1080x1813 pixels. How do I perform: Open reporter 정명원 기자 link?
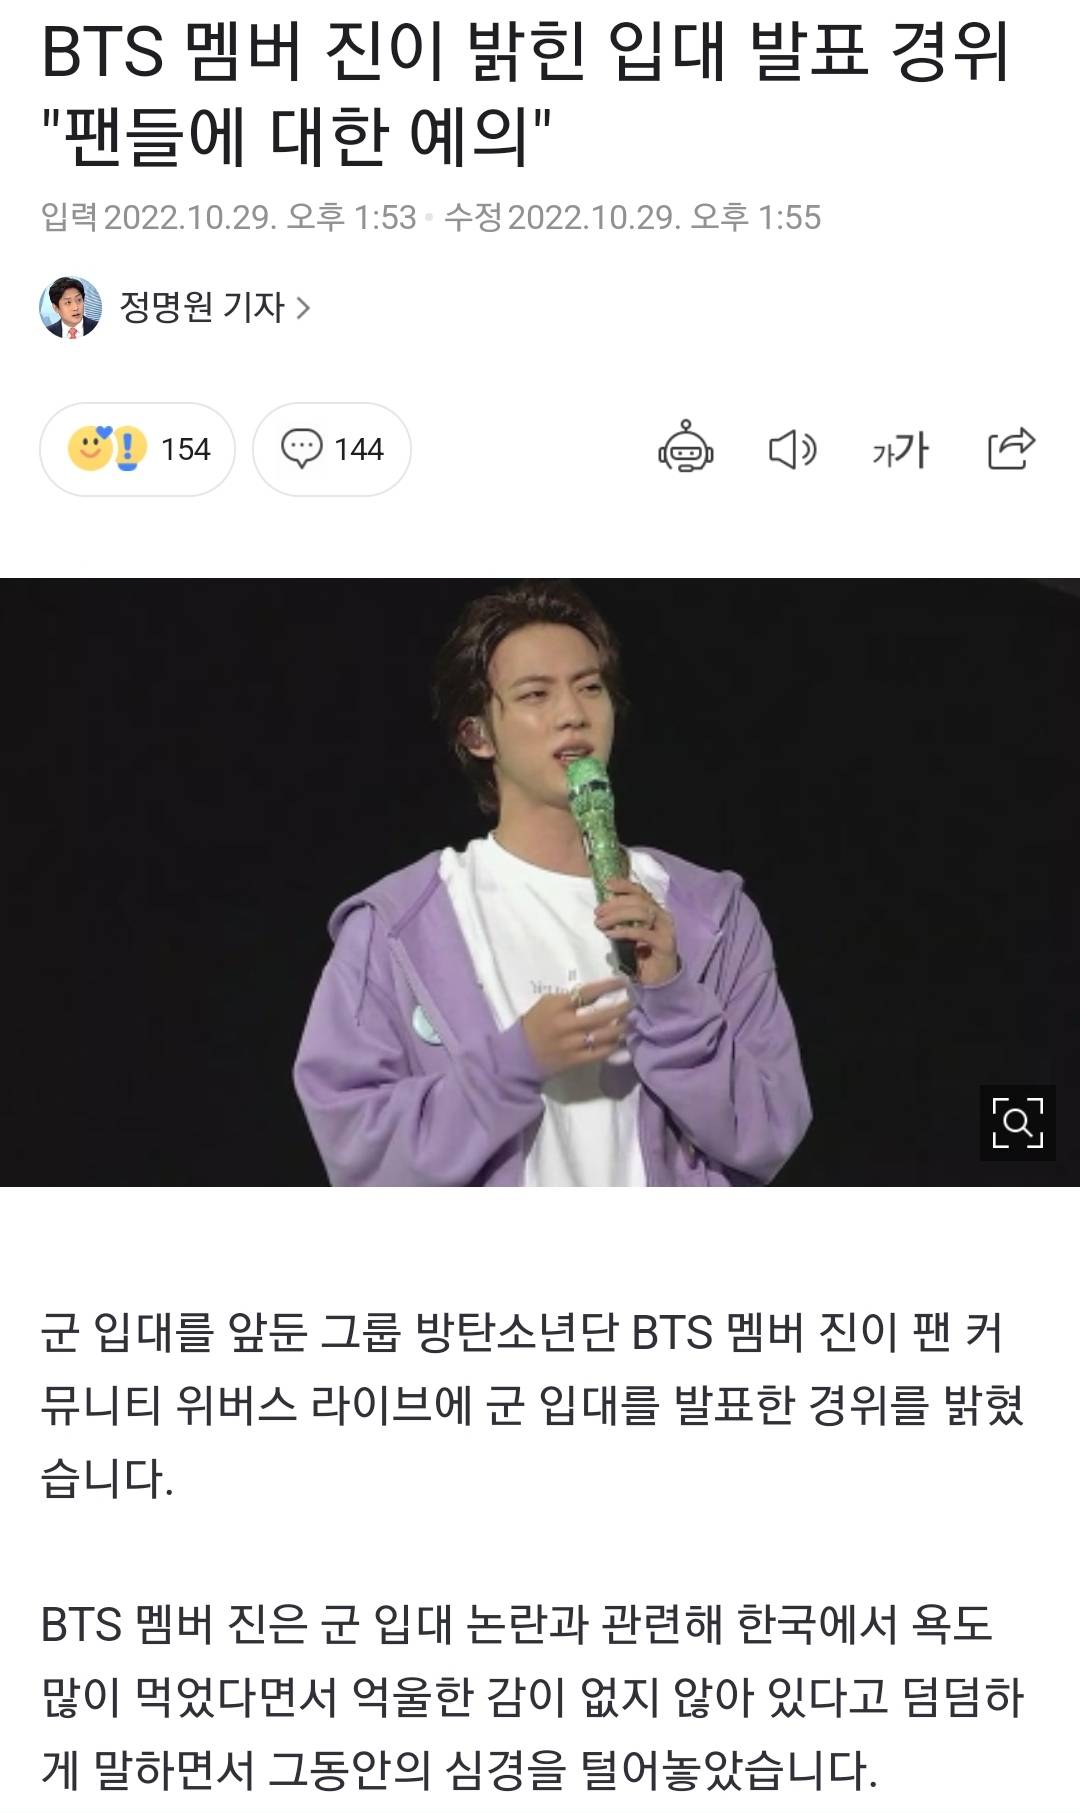coord(202,307)
